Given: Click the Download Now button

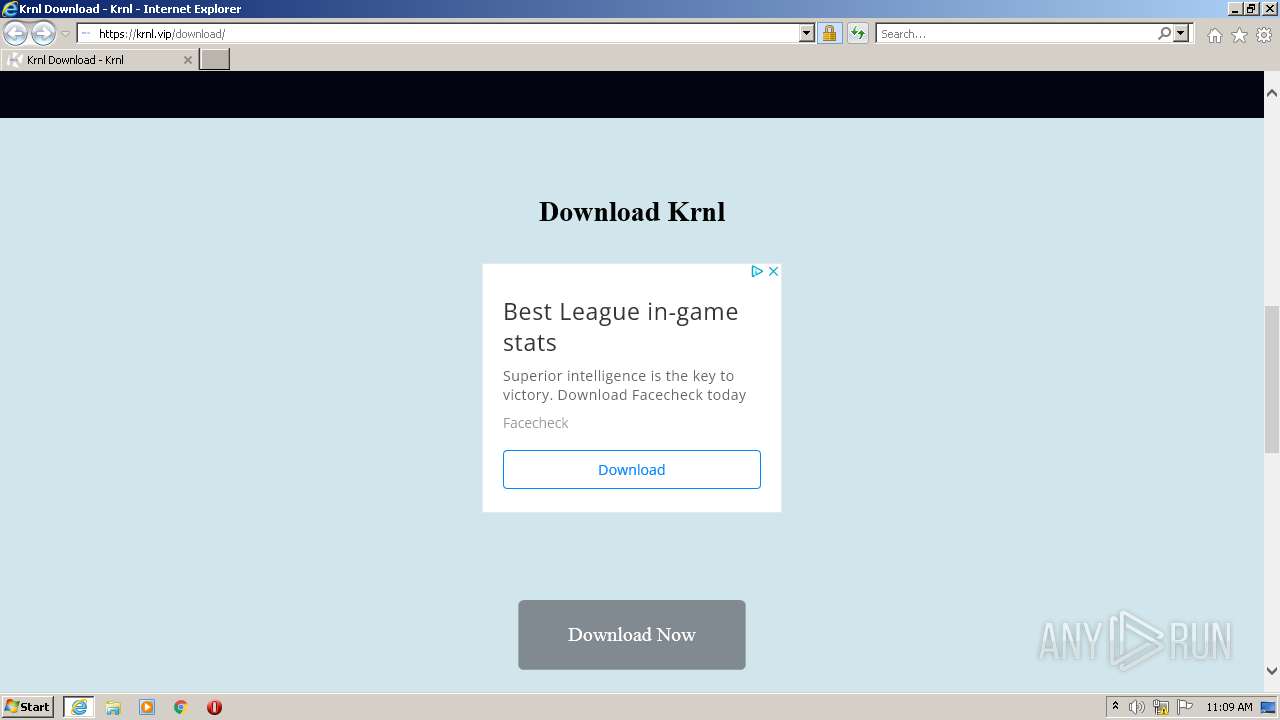Looking at the screenshot, I should (632, 635).
